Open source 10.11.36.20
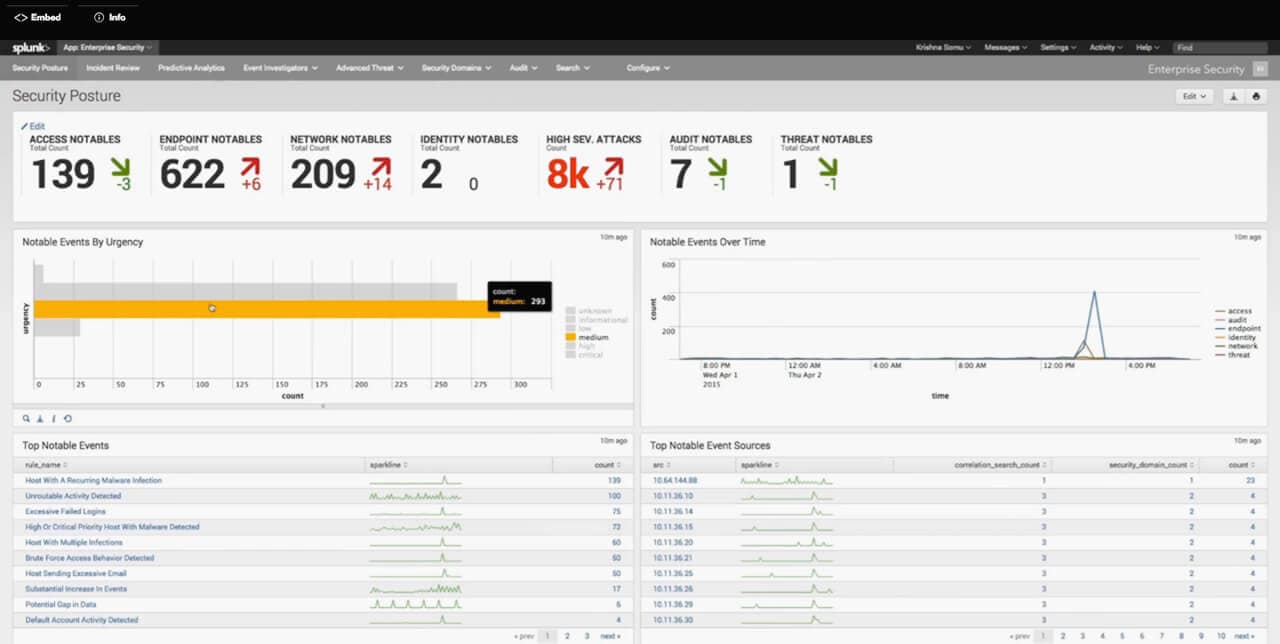The width and height of the screenshot is (1280, 644). (x=673, y=542)
